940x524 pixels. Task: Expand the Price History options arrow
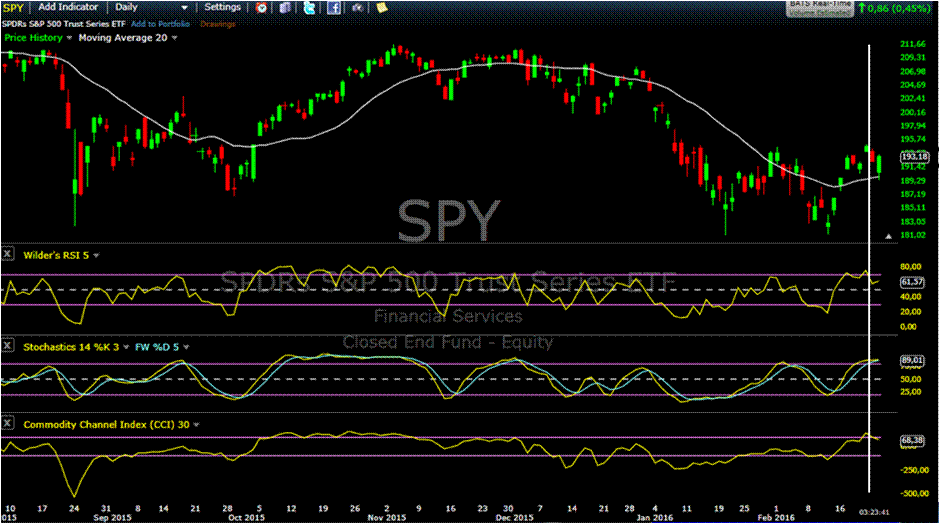[70, 38]
